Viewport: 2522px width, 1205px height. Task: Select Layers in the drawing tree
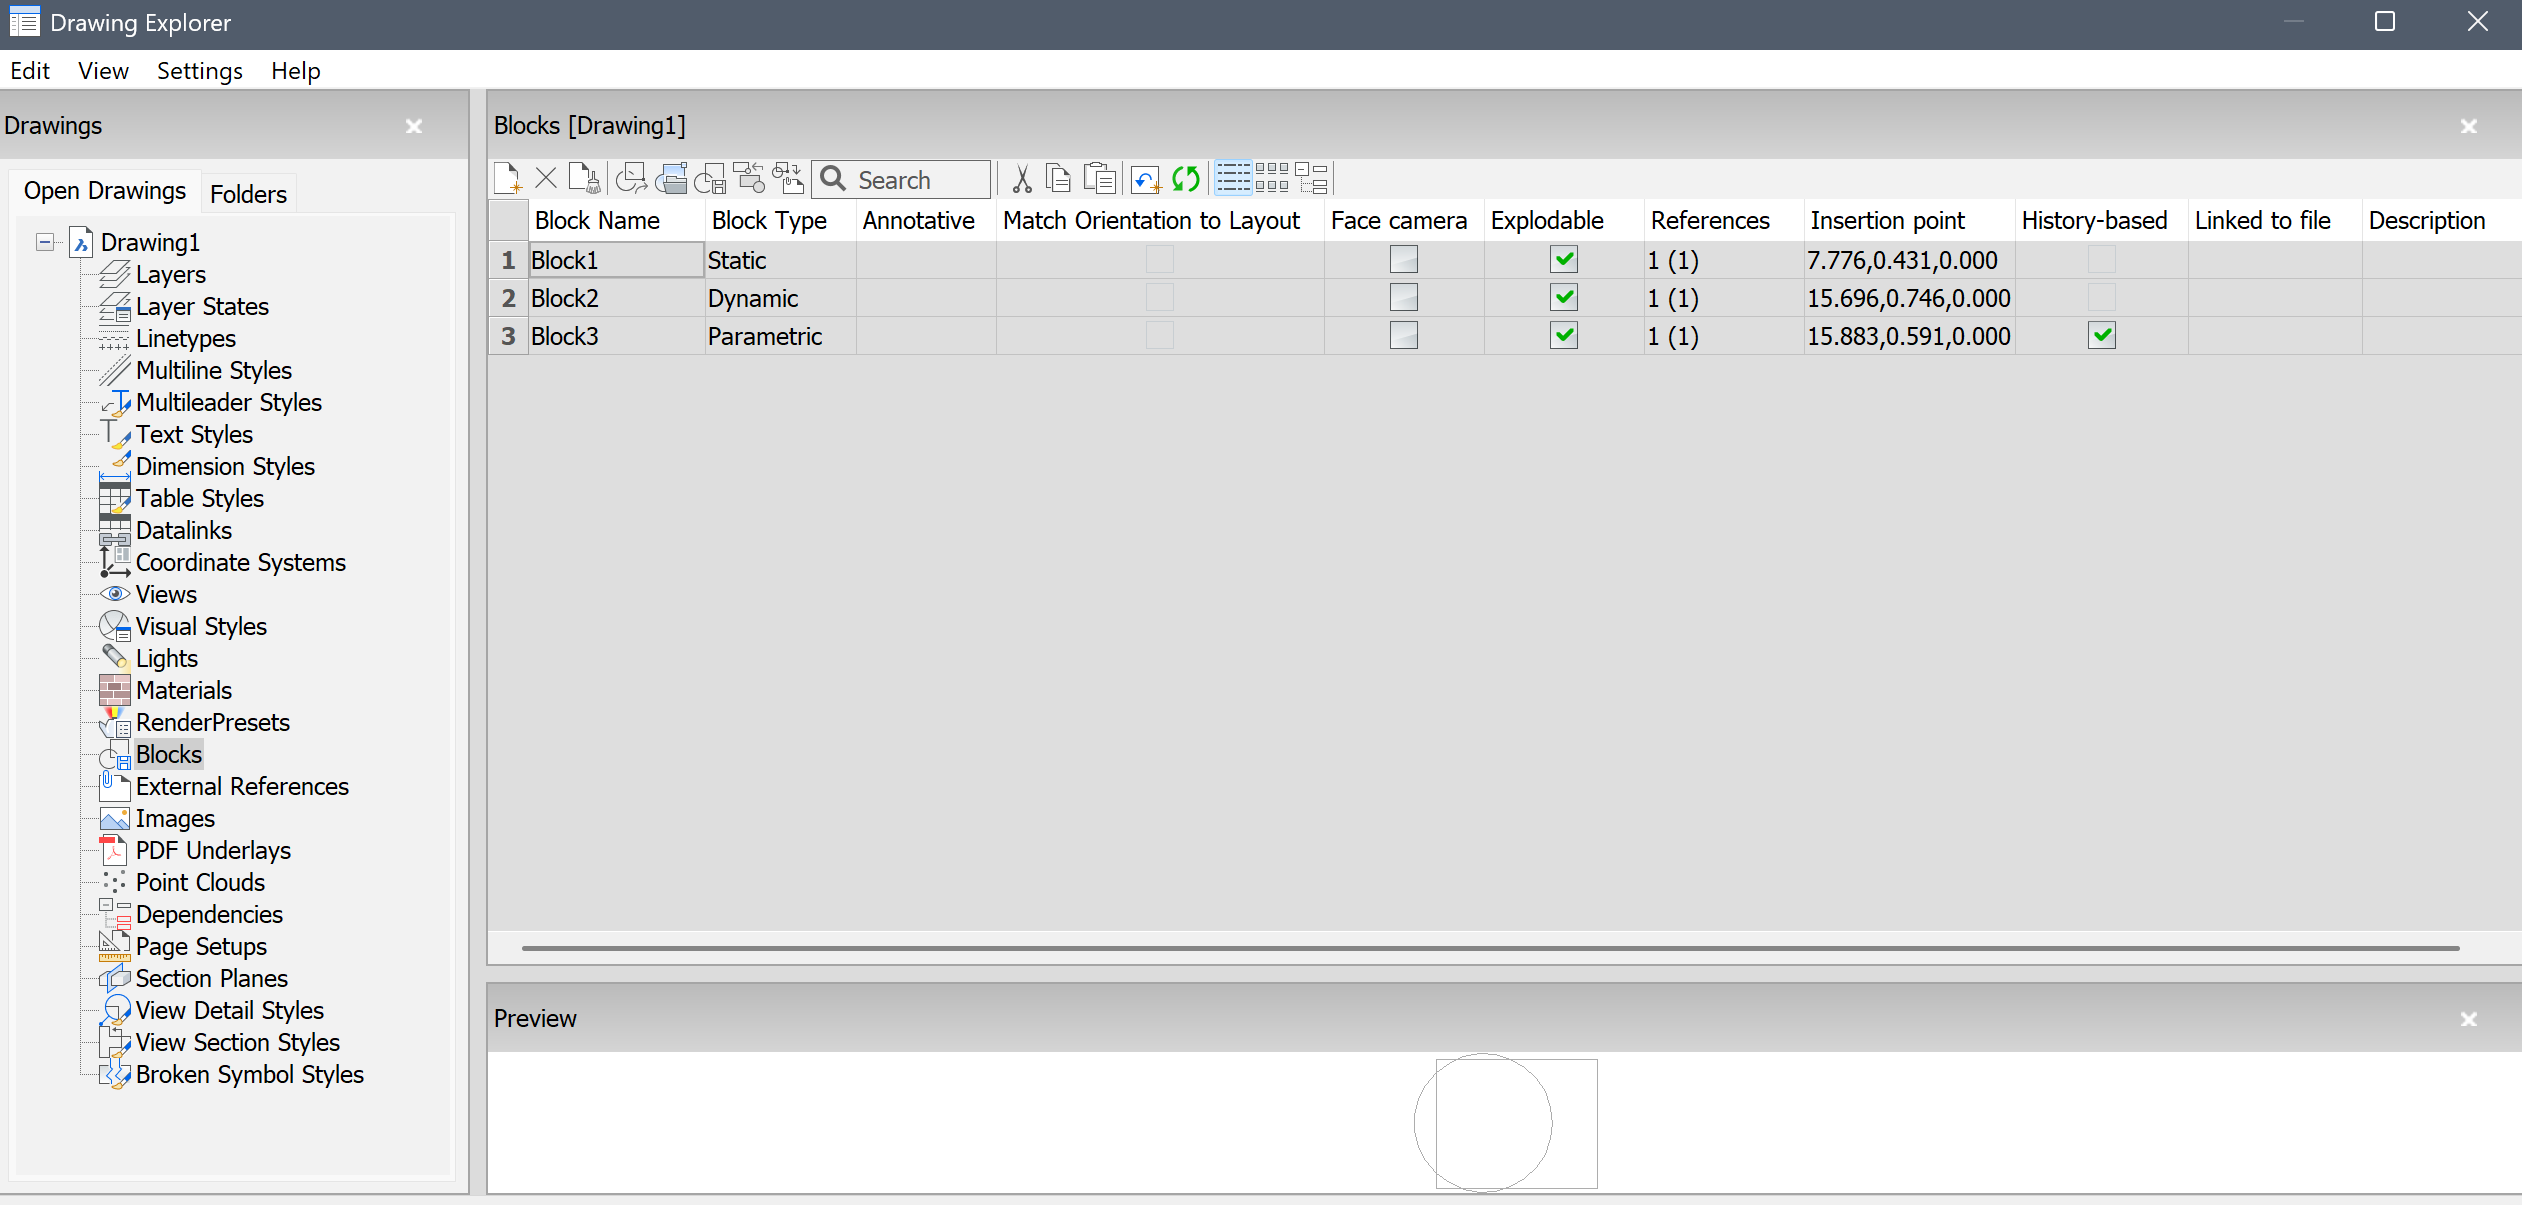170,275
